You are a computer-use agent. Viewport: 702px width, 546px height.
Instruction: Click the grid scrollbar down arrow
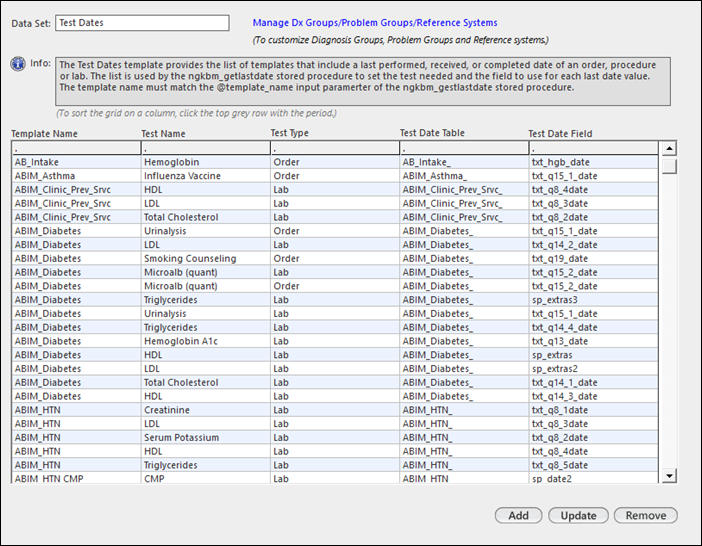pyautogui.click(x=669, y=475)
